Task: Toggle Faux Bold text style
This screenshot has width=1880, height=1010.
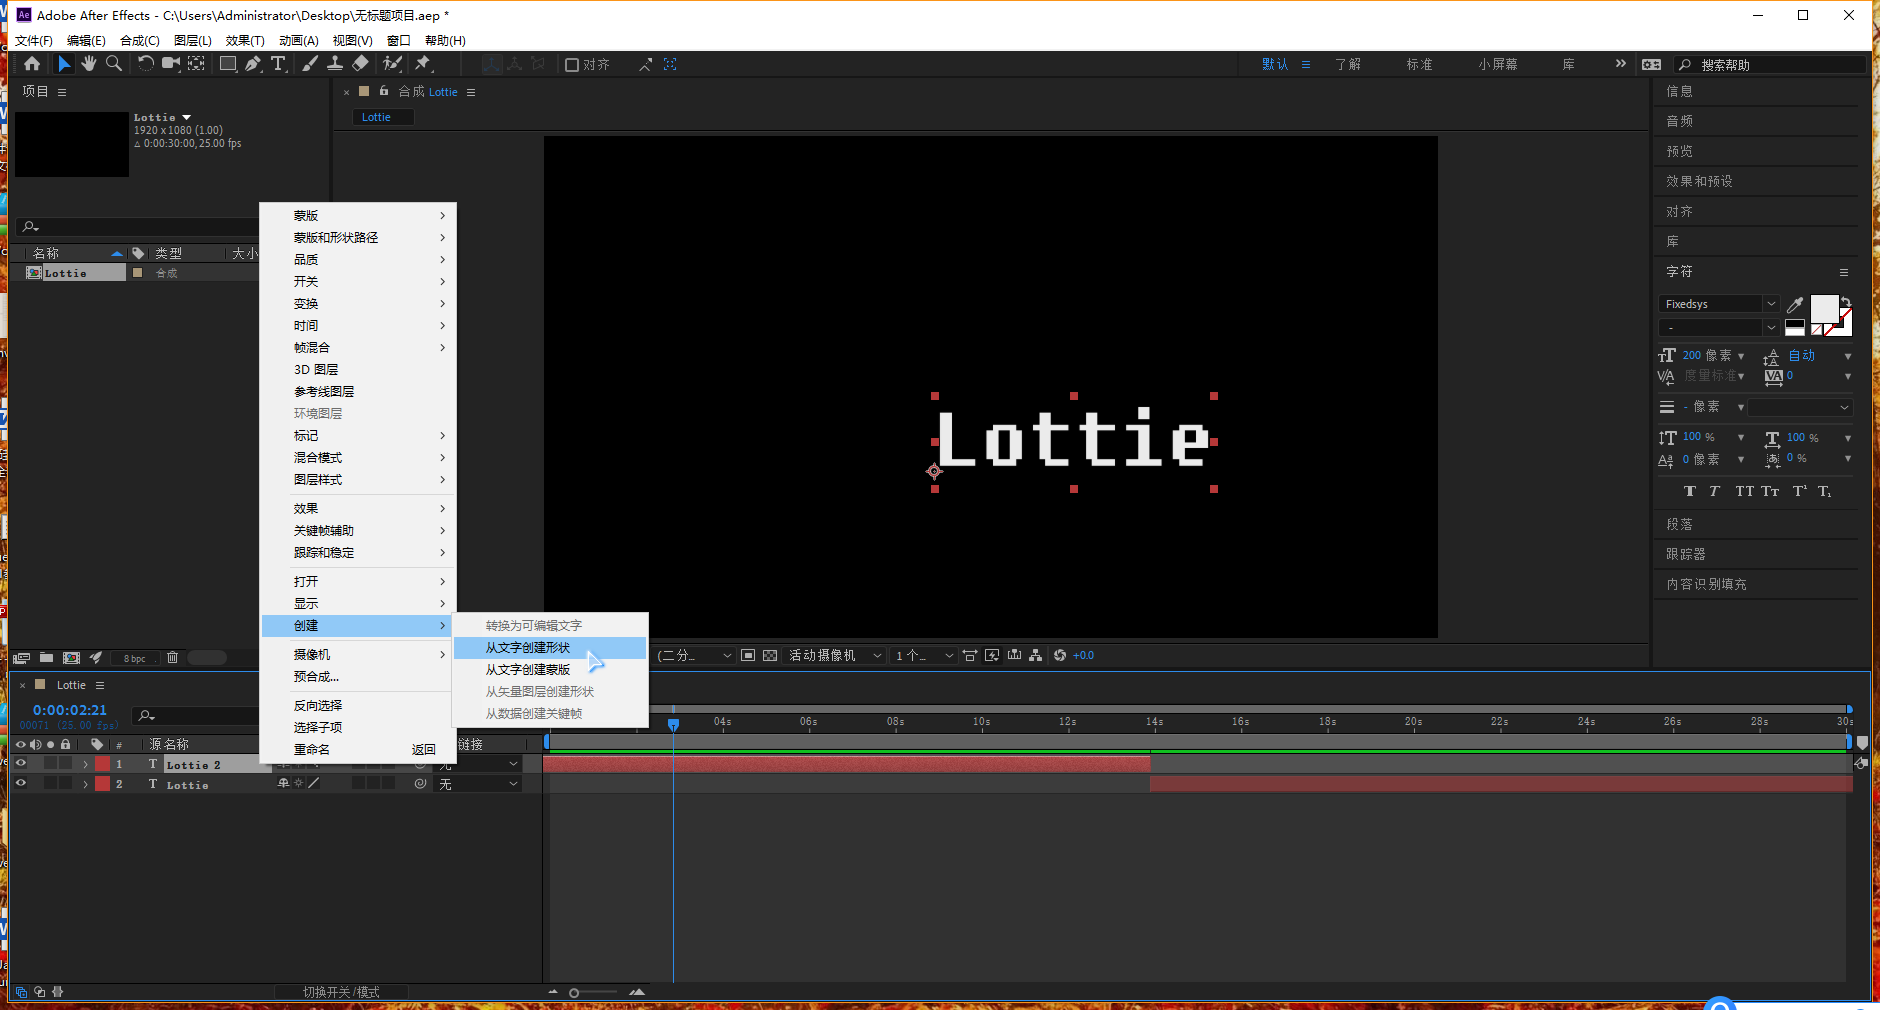Action: tap(1689, 492)
